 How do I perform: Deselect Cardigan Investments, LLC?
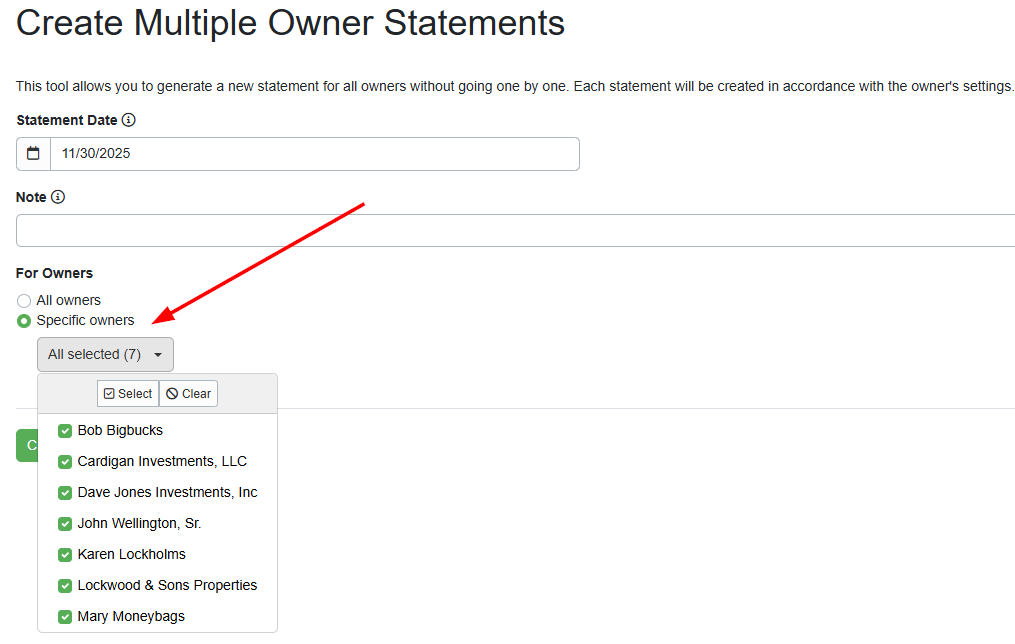pyautogui.click(x=64, y=461)
